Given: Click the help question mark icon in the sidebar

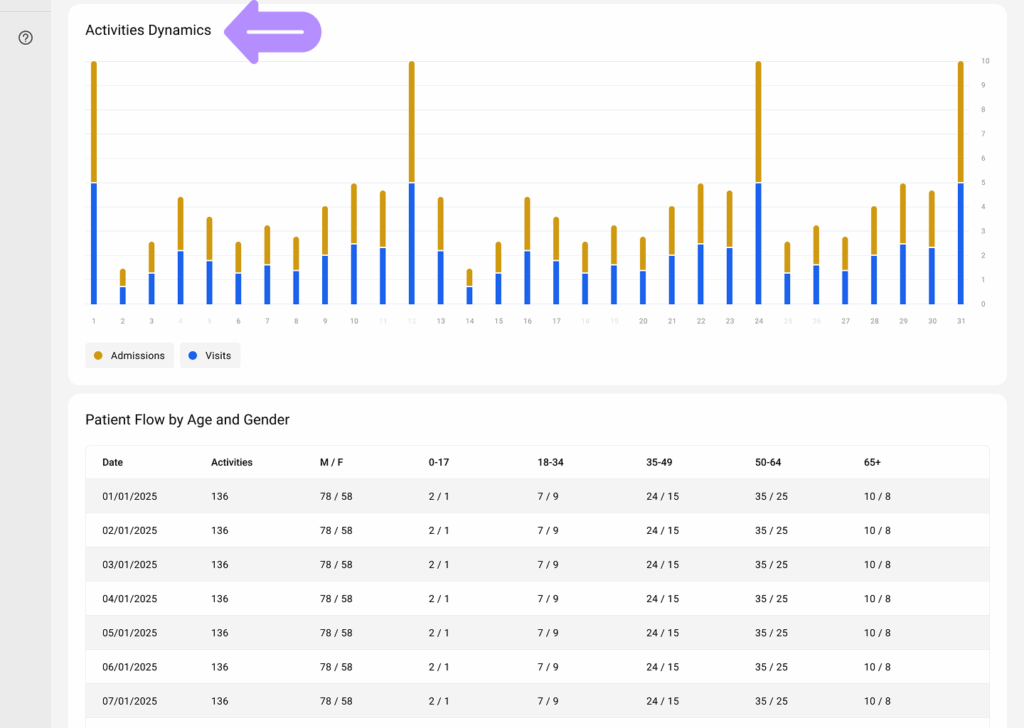Looking at the screenshot, I should pos(23,37).
